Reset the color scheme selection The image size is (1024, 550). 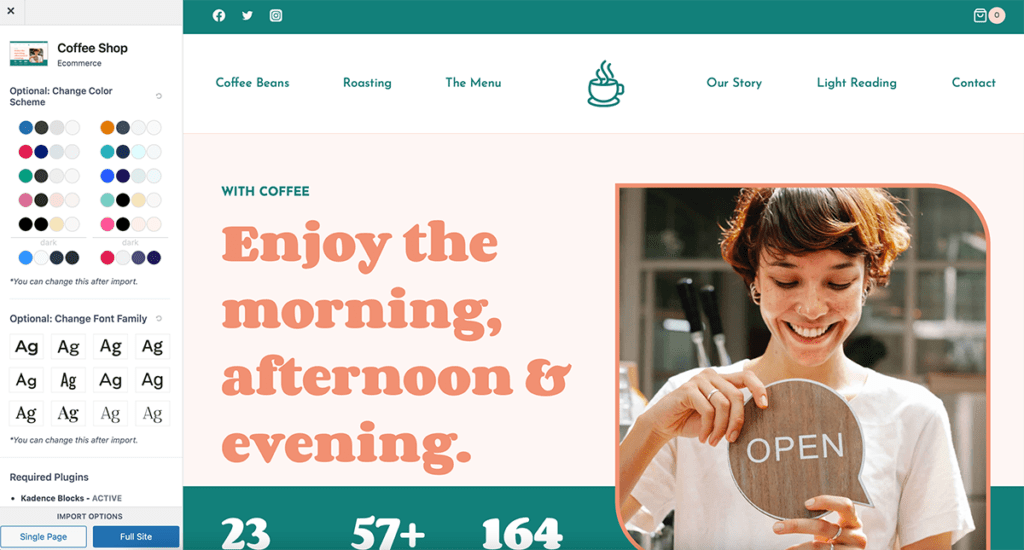click(159, 96)
